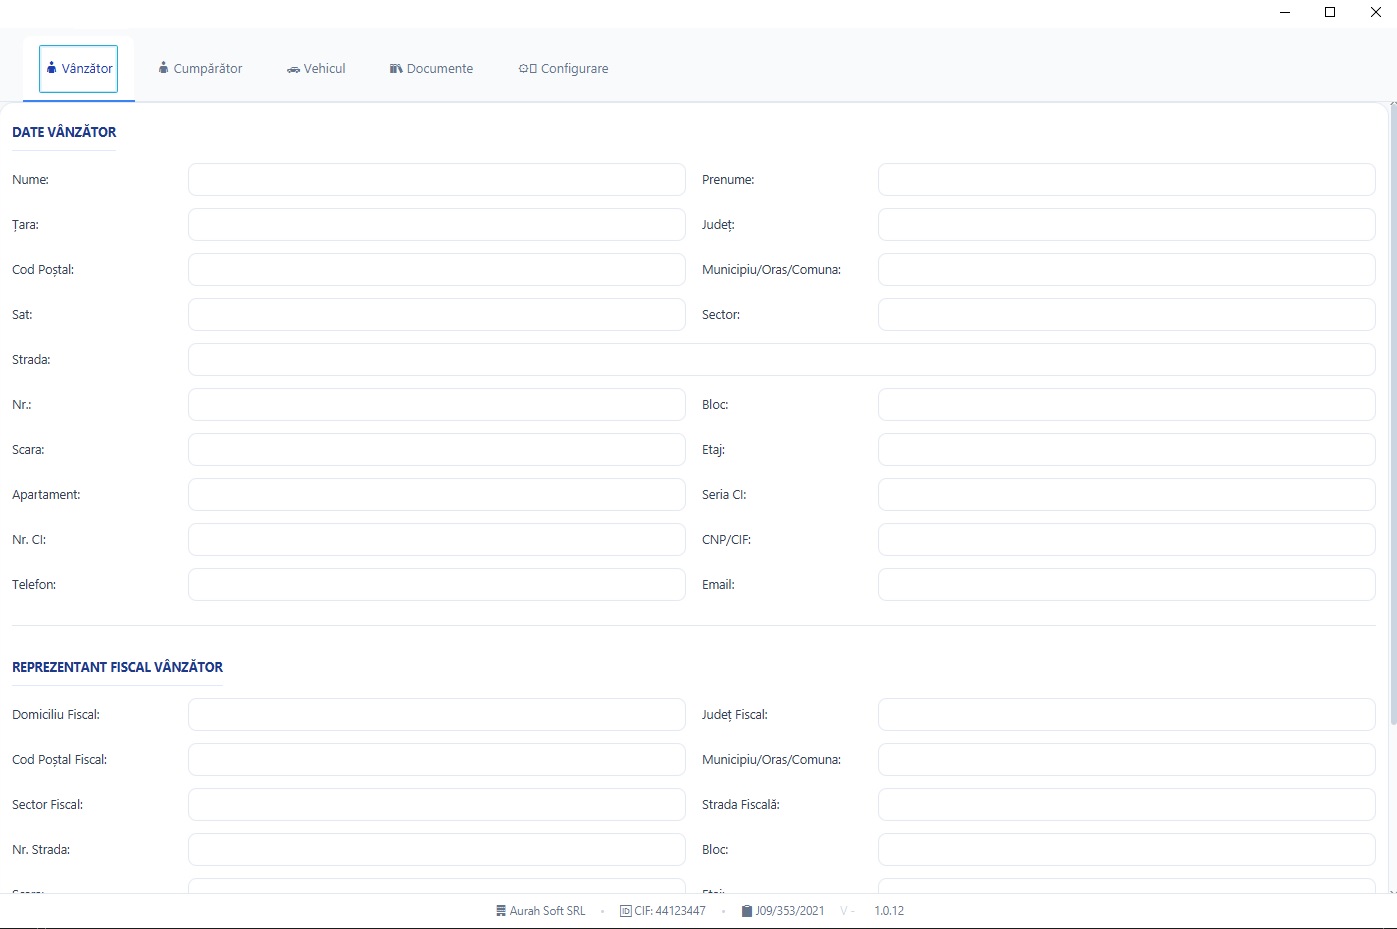This screenshot has width=1397, height=929.
Task: Click into the Sat field
Action: 437,315
